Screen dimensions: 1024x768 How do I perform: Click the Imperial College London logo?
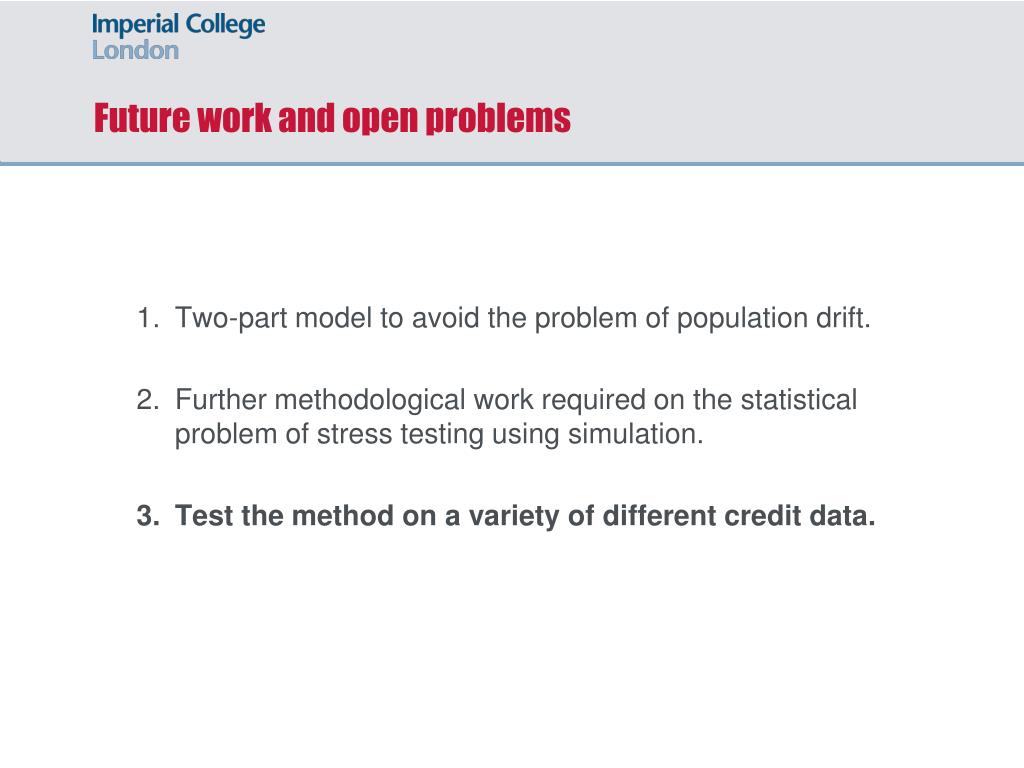point(178,37)
